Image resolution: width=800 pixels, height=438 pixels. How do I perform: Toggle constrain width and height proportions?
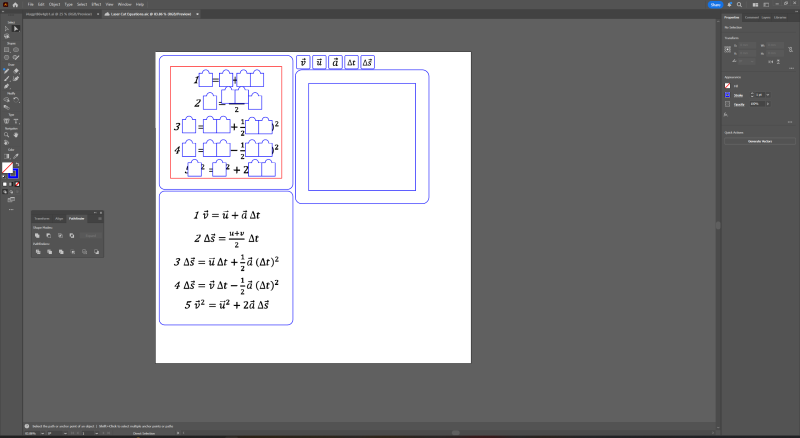(x=790, y=52)
